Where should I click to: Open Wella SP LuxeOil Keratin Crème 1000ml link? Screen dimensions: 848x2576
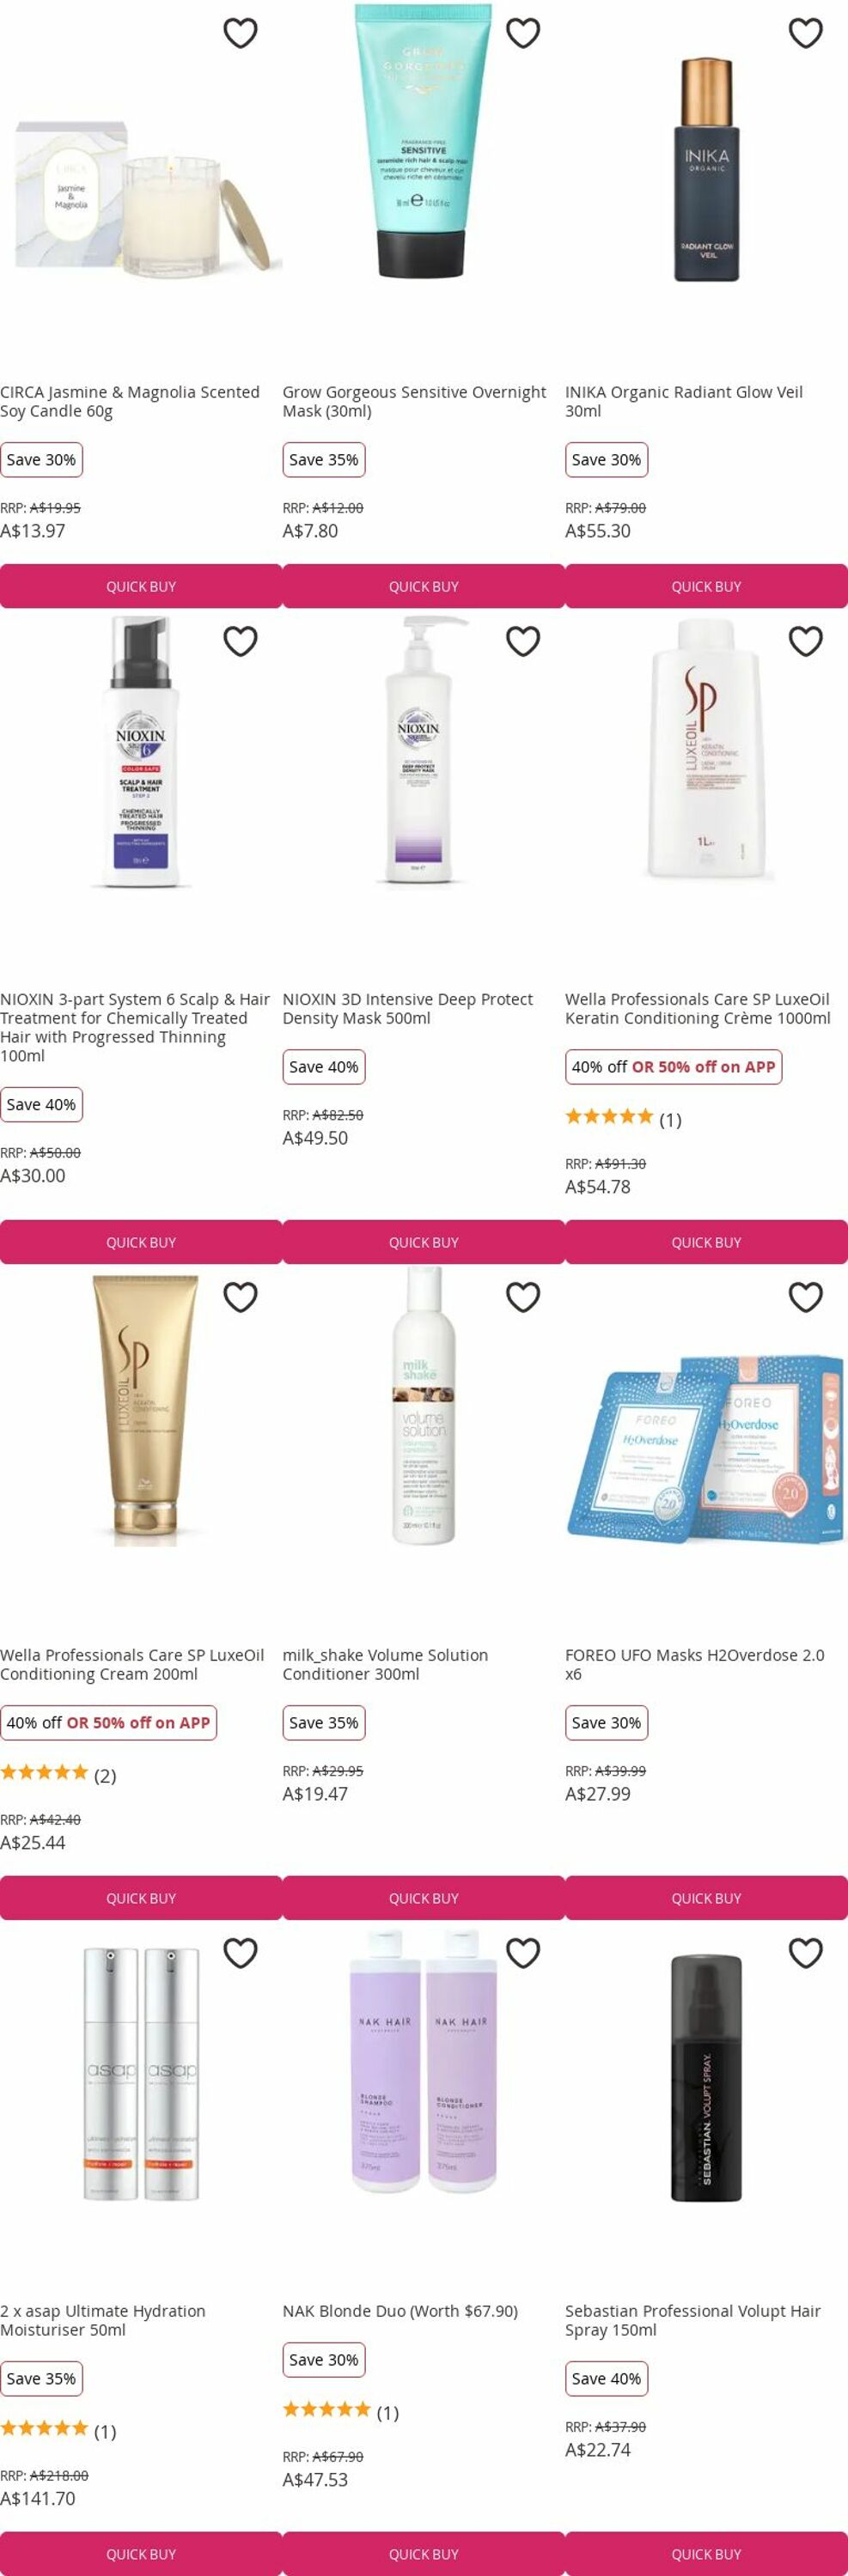[697, 1008]
